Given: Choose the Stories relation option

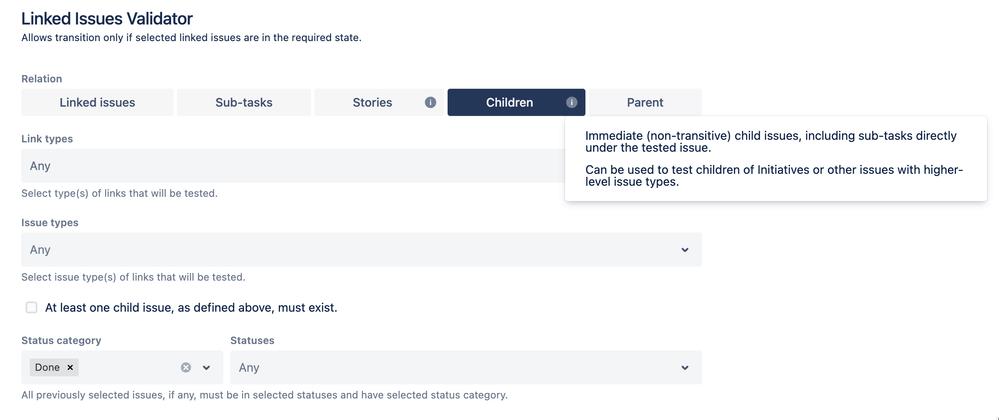Looking at the screenshot, I should pyautogui.click(x=372, y=102).
